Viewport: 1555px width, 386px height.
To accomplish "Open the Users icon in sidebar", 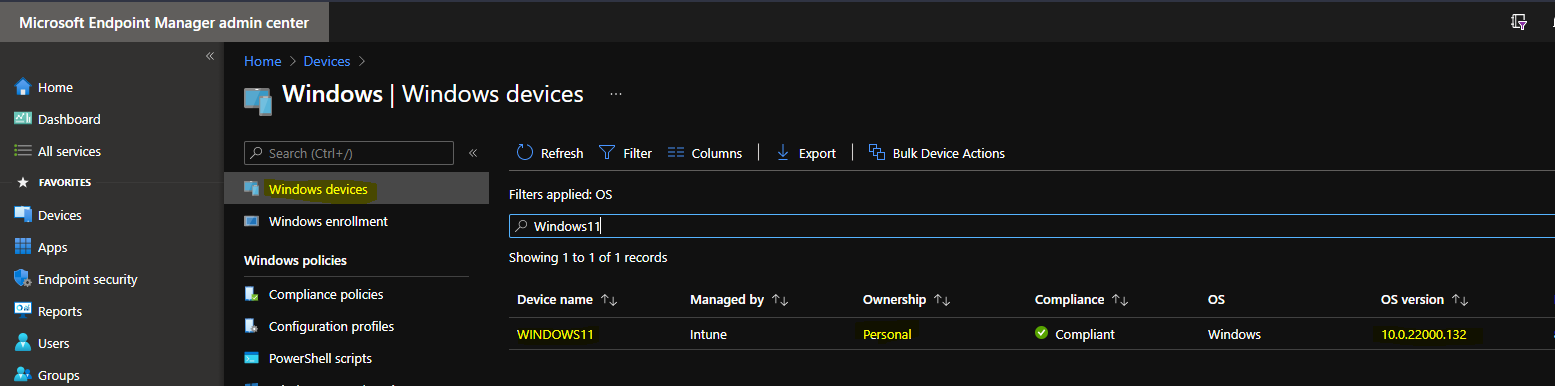I will tap(23, 343).
